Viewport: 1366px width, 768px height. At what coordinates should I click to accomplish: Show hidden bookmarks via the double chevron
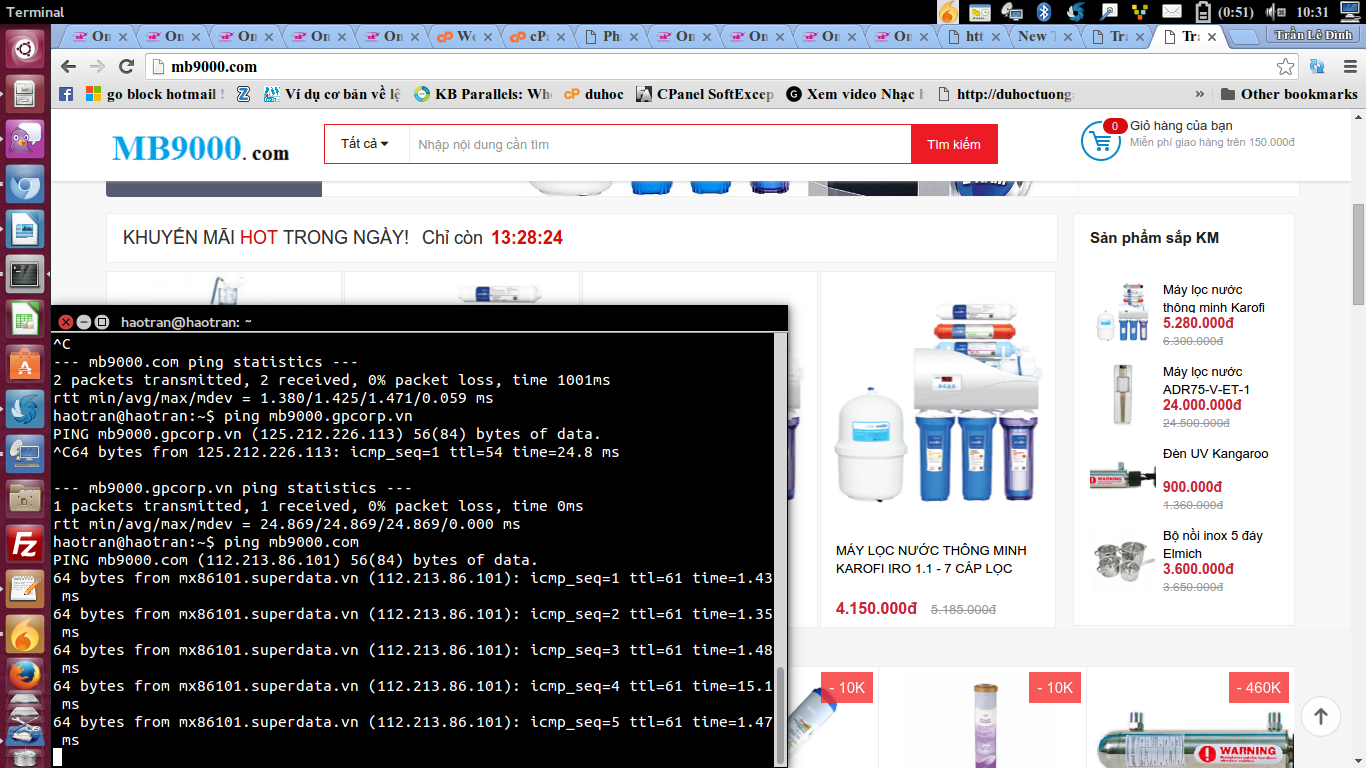(1200, 94)
